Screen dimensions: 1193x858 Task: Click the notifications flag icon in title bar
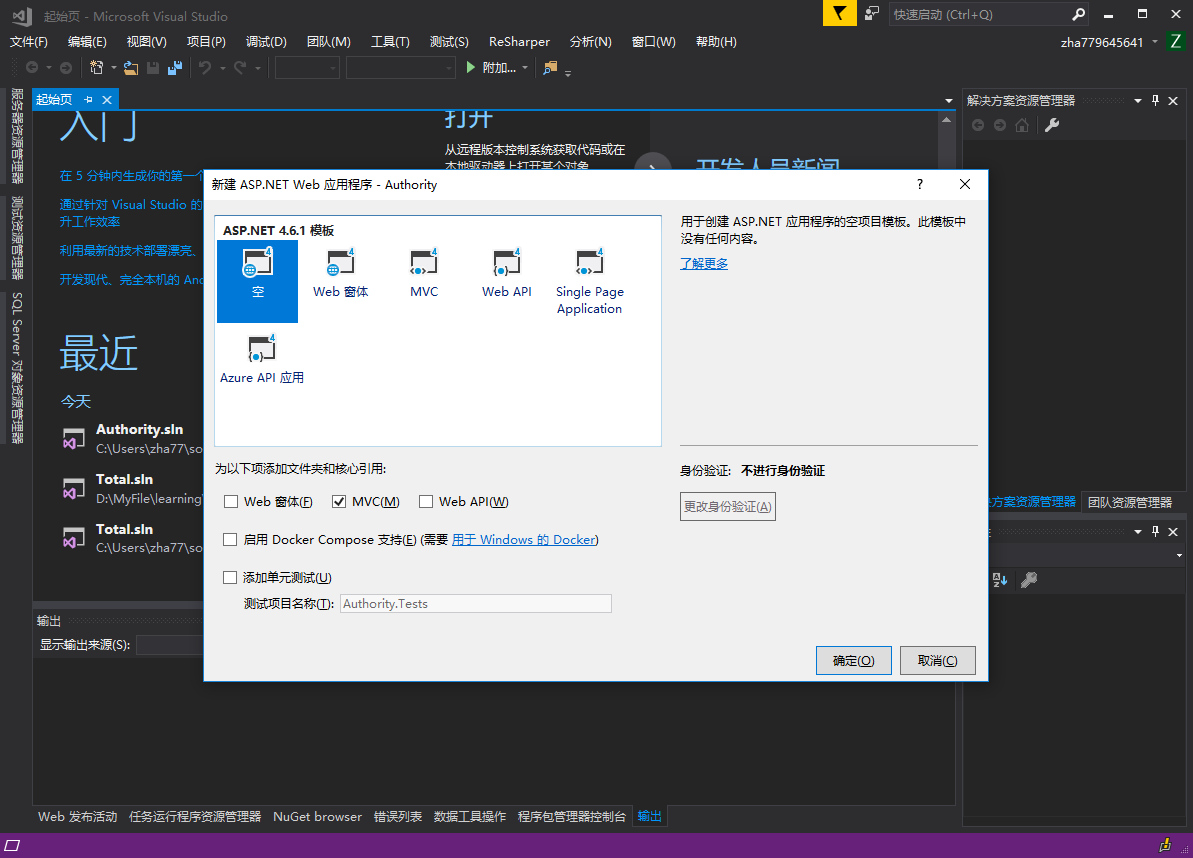click(x=840, y=14)
